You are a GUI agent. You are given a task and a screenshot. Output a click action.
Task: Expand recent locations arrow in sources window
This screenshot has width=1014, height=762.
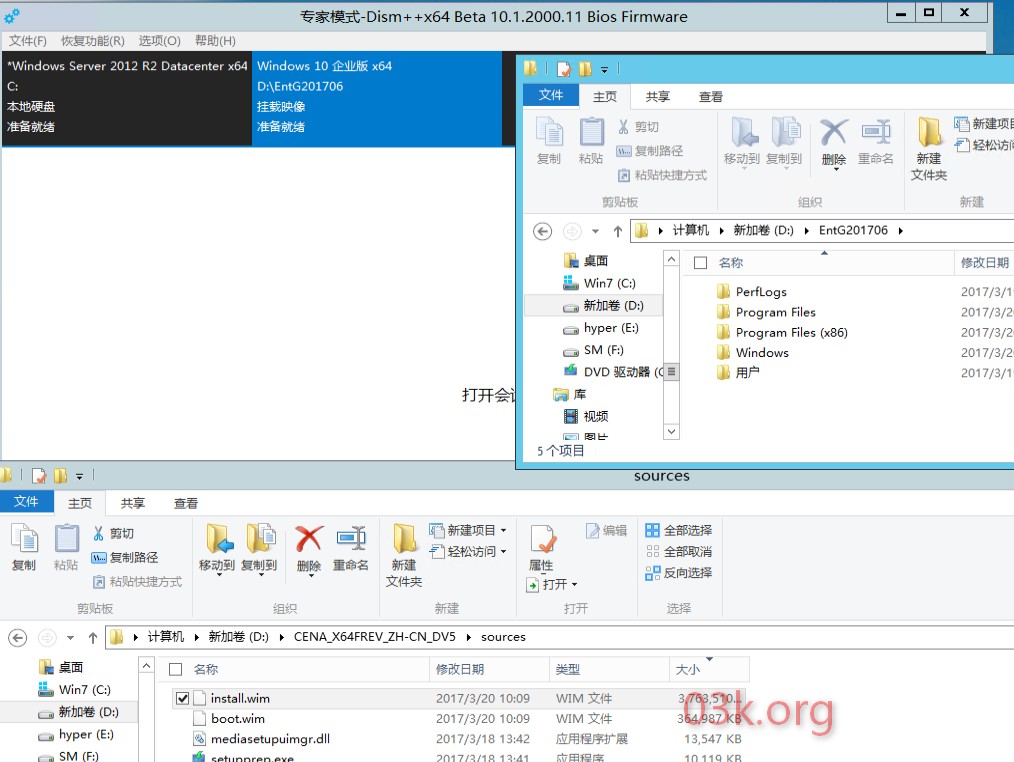click(70, 638)
